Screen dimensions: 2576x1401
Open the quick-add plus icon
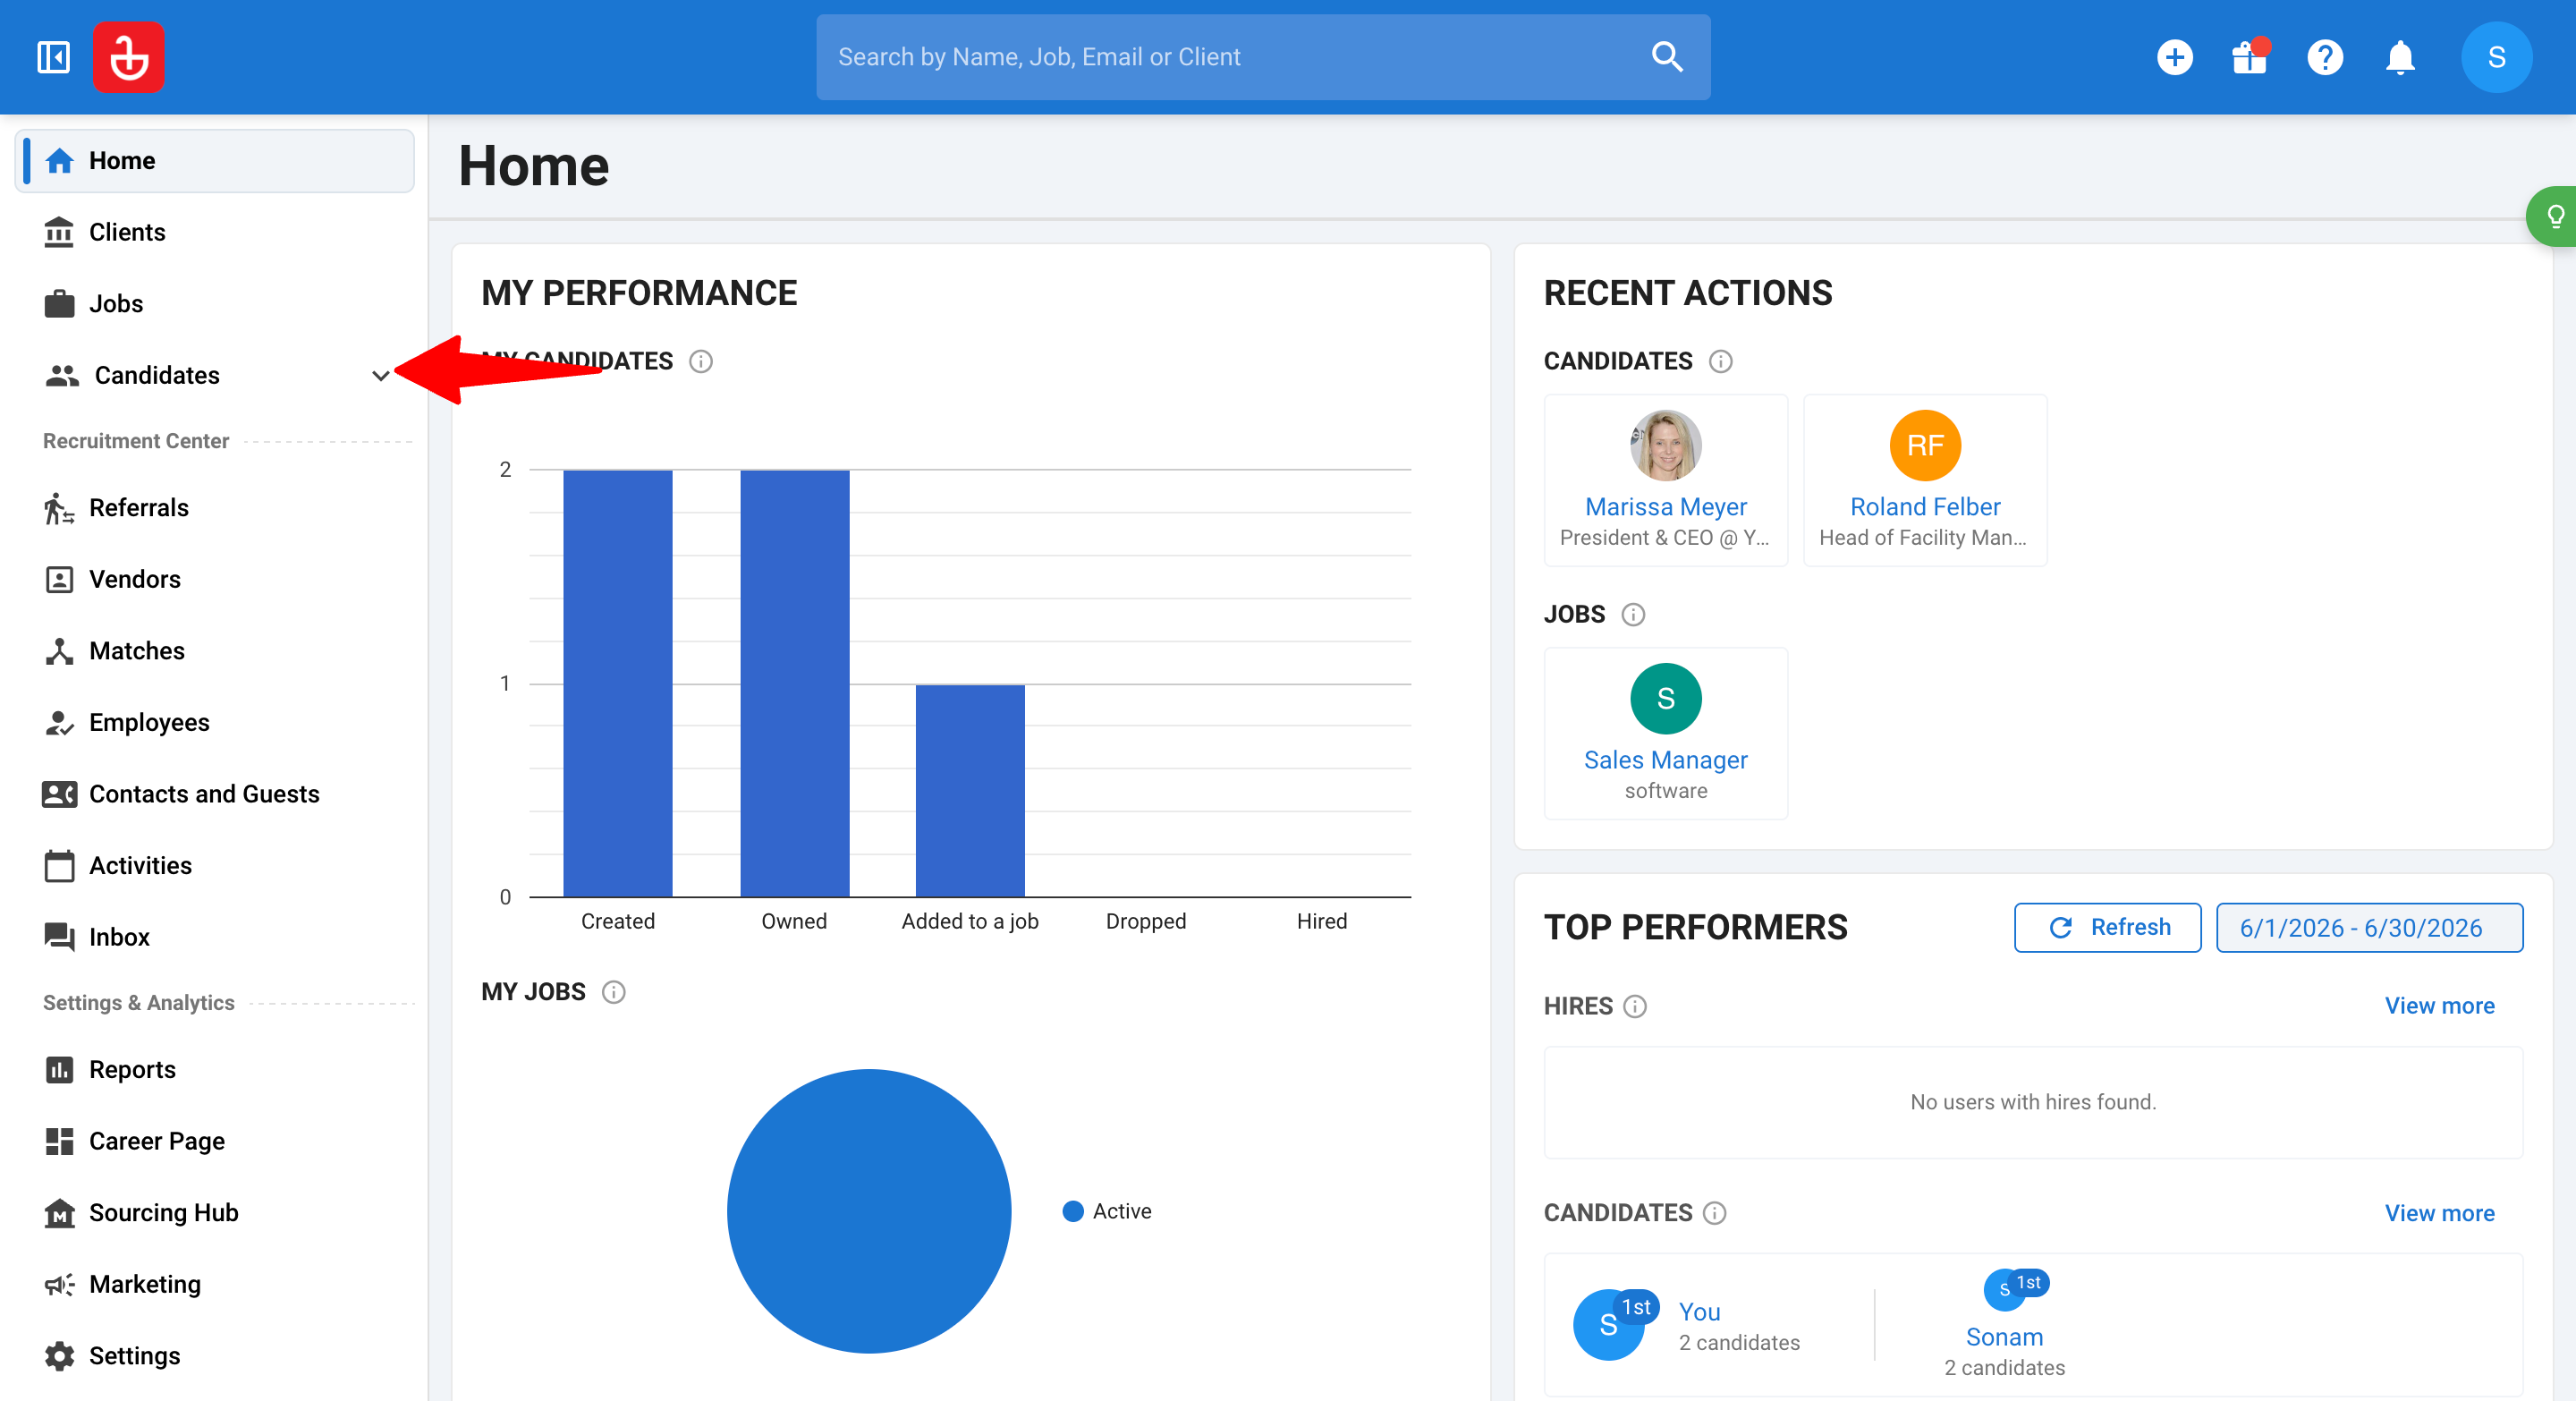click(x=2174, y=57)
